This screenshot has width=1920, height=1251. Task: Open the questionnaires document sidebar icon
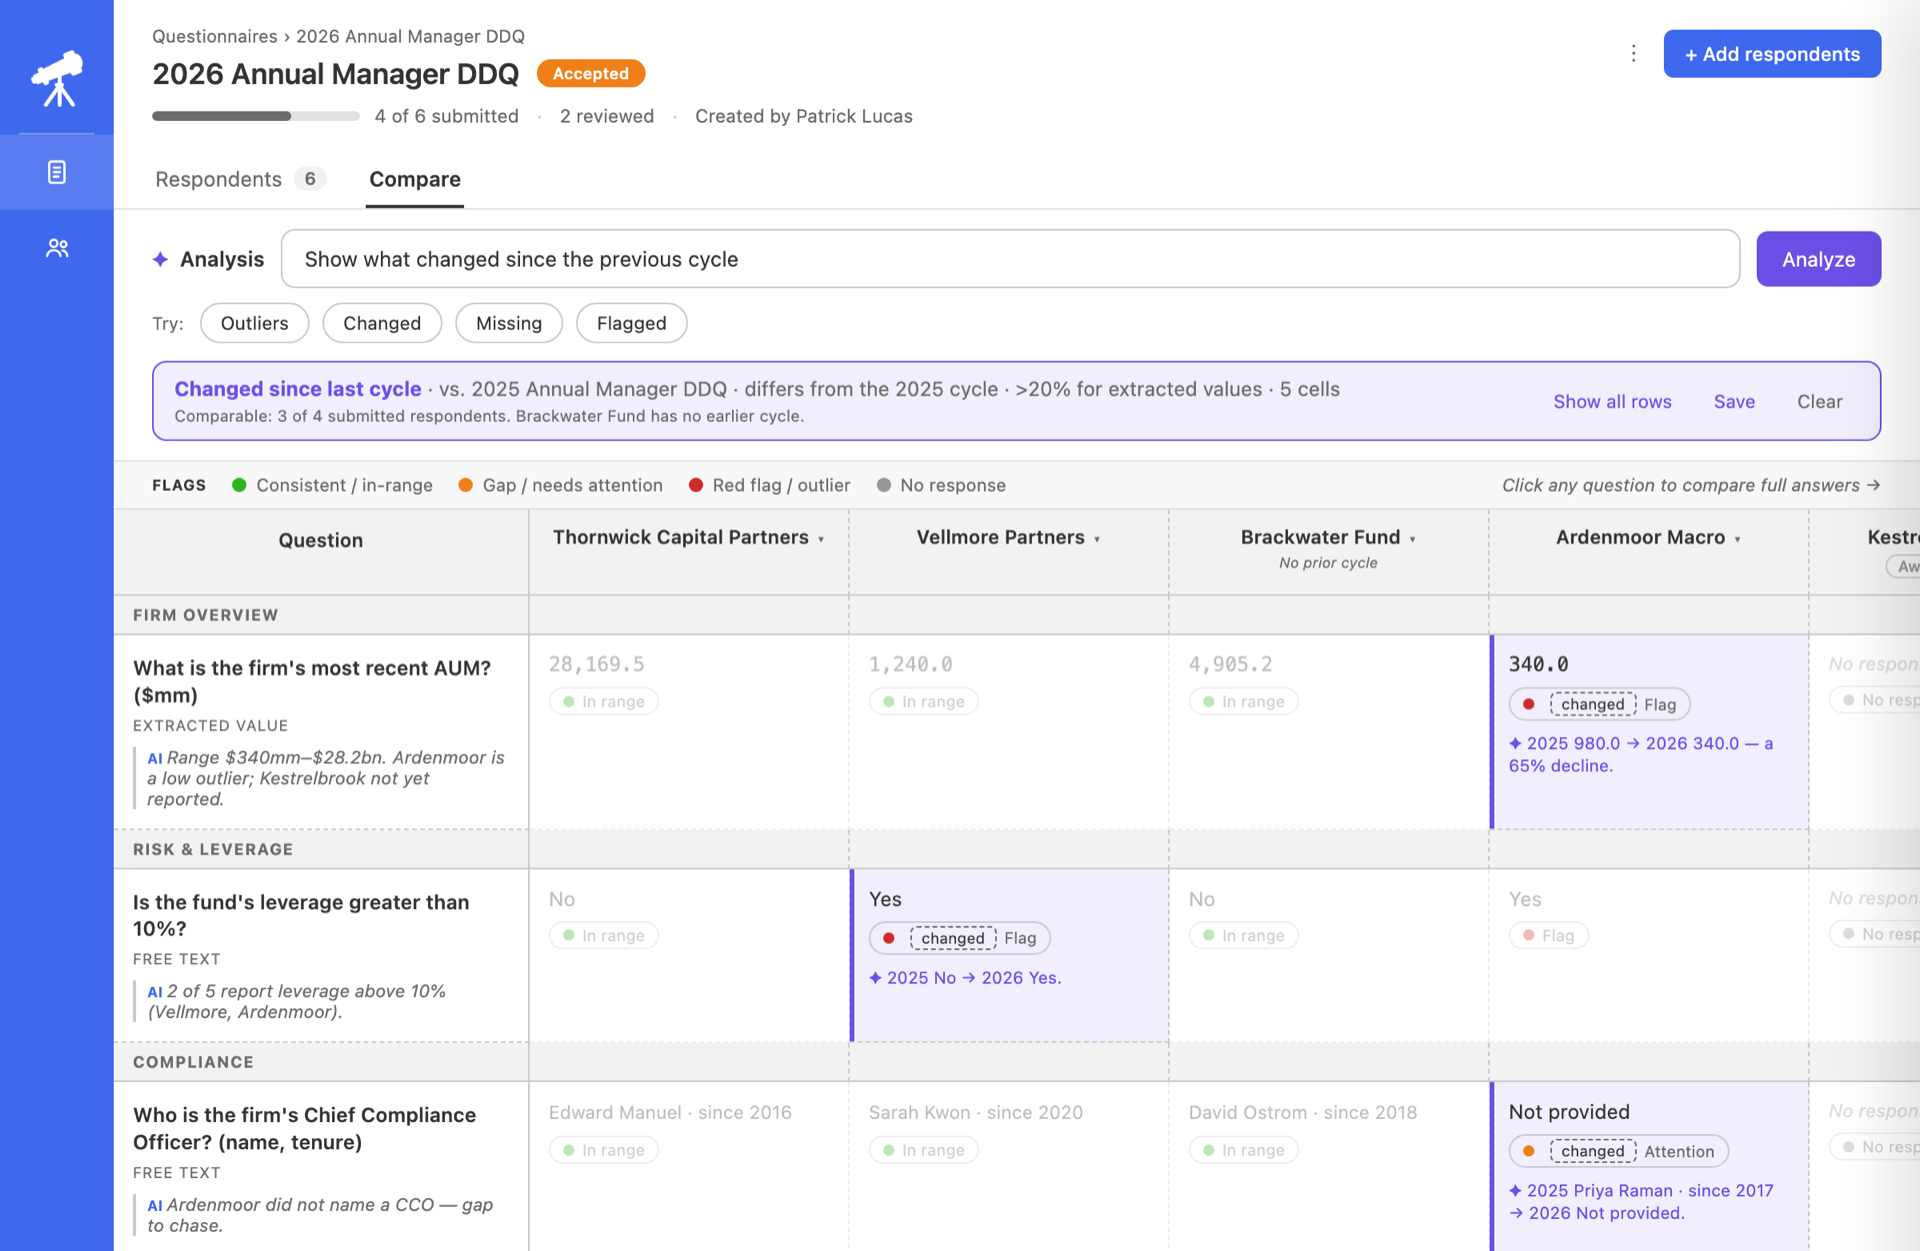click(x=57, y=172)
